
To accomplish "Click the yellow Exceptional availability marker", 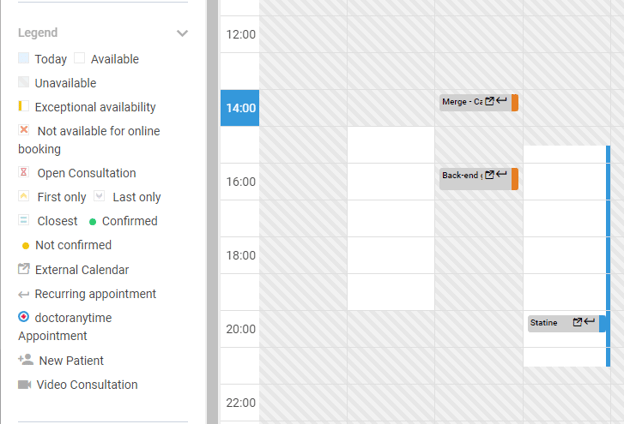I will click(20, 107).
